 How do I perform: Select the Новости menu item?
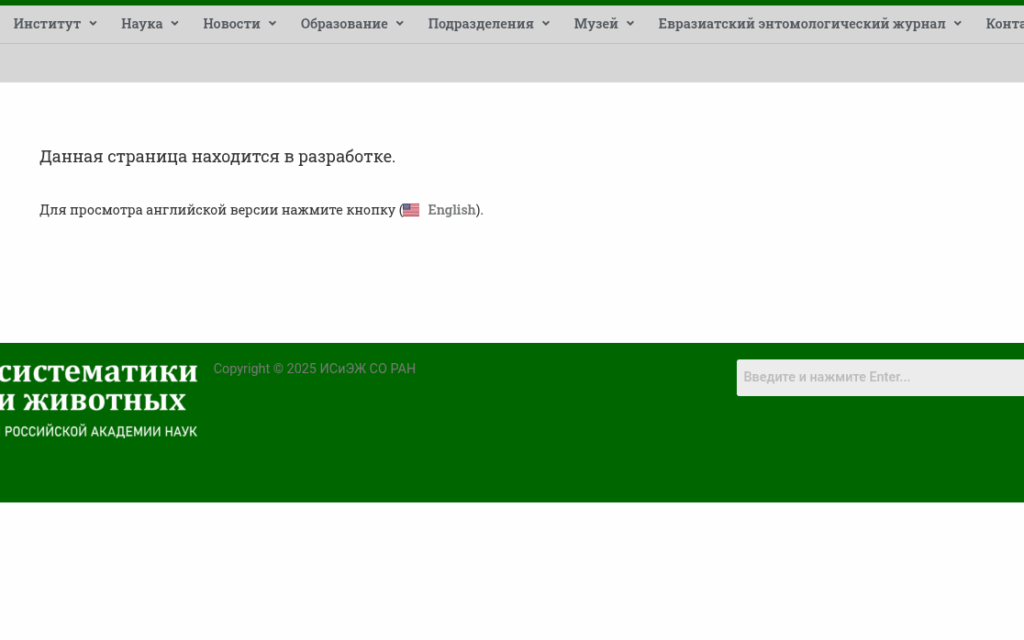point(231,24)
